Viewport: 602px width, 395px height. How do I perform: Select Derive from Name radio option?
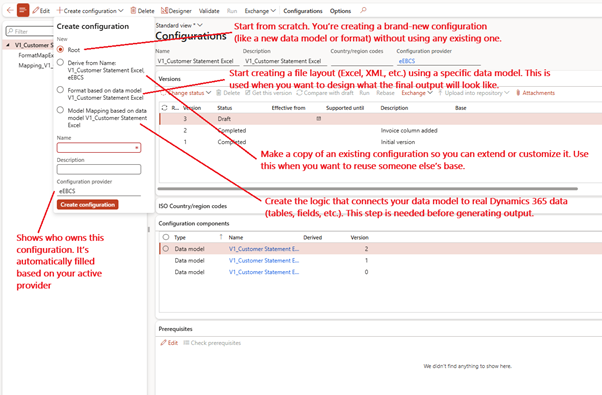[60, 62]
